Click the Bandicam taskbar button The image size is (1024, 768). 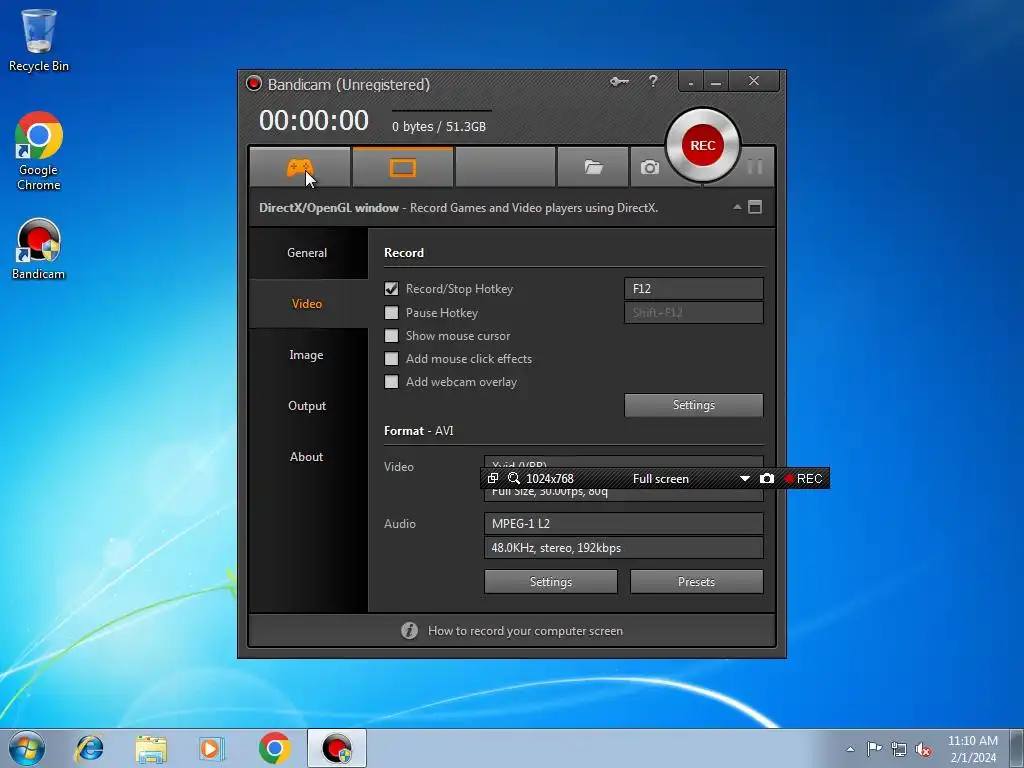[x=337, y=748]
